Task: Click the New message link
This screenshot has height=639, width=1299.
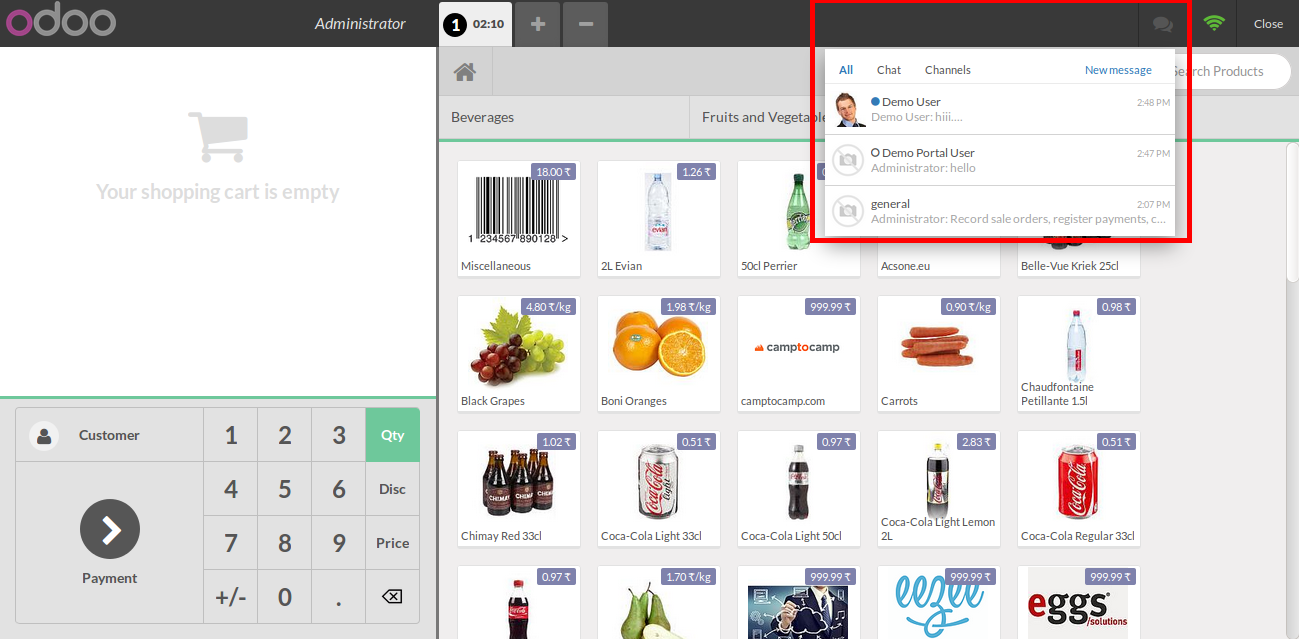Action: (1118, 70)
